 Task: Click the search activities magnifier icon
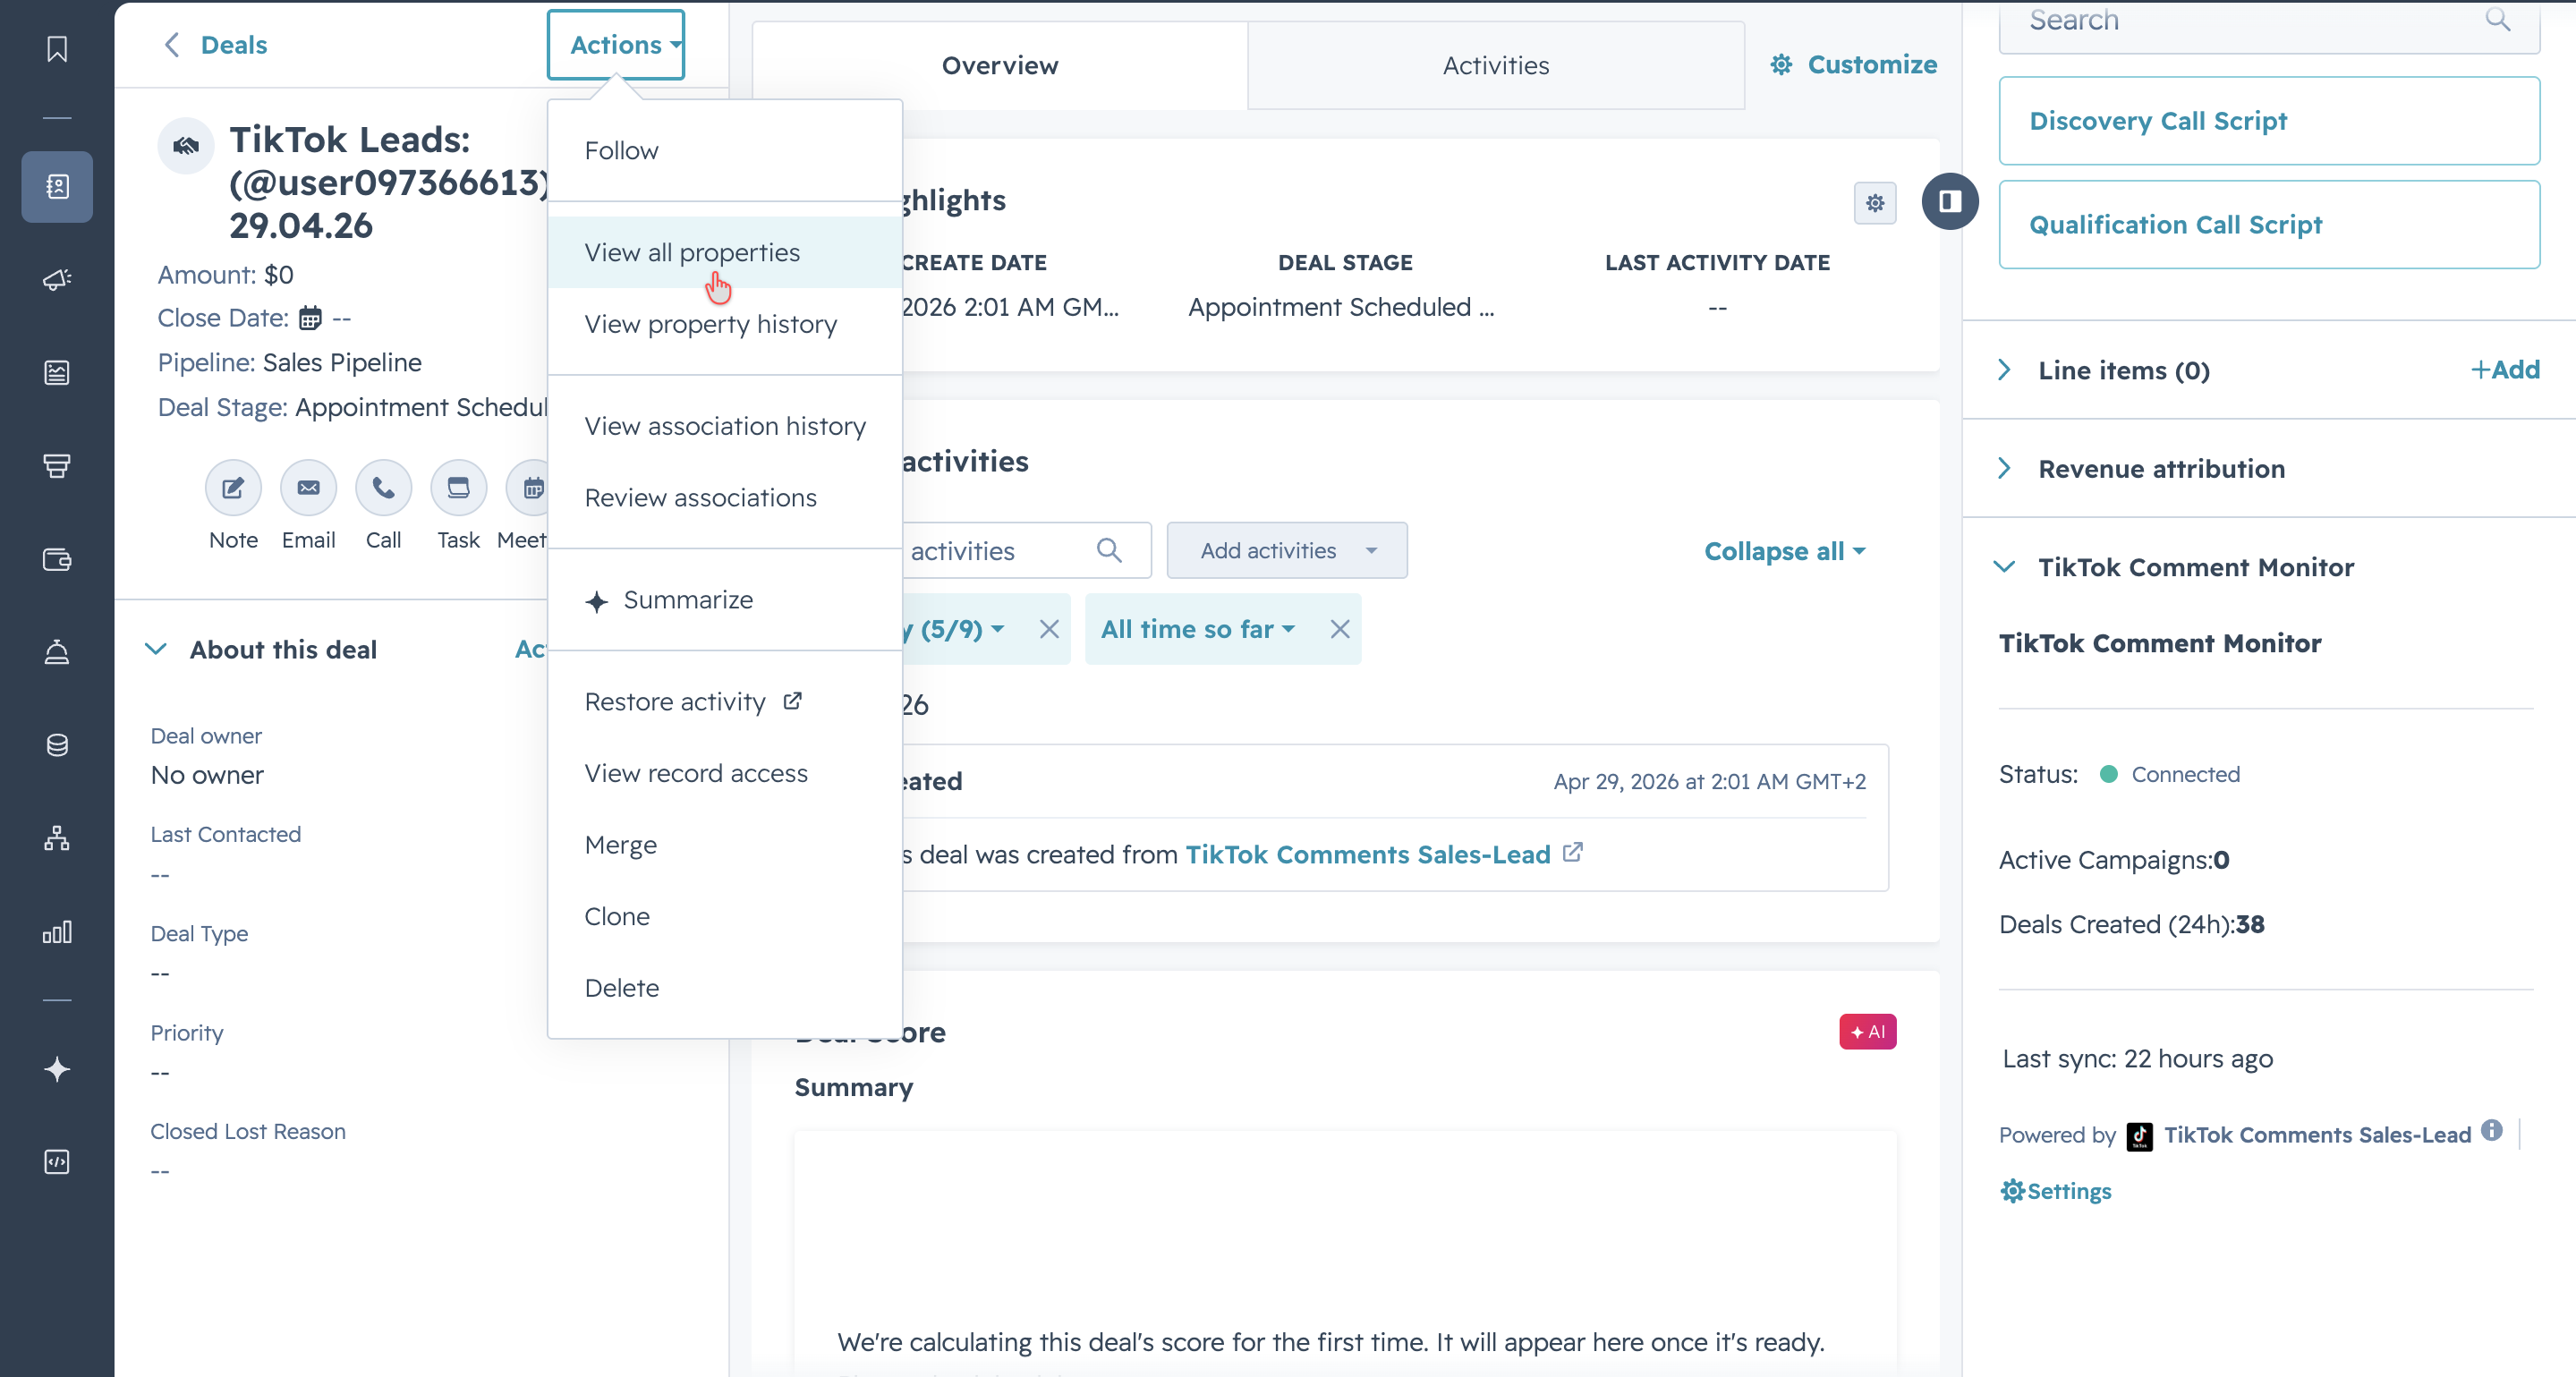coord(1109,550)
